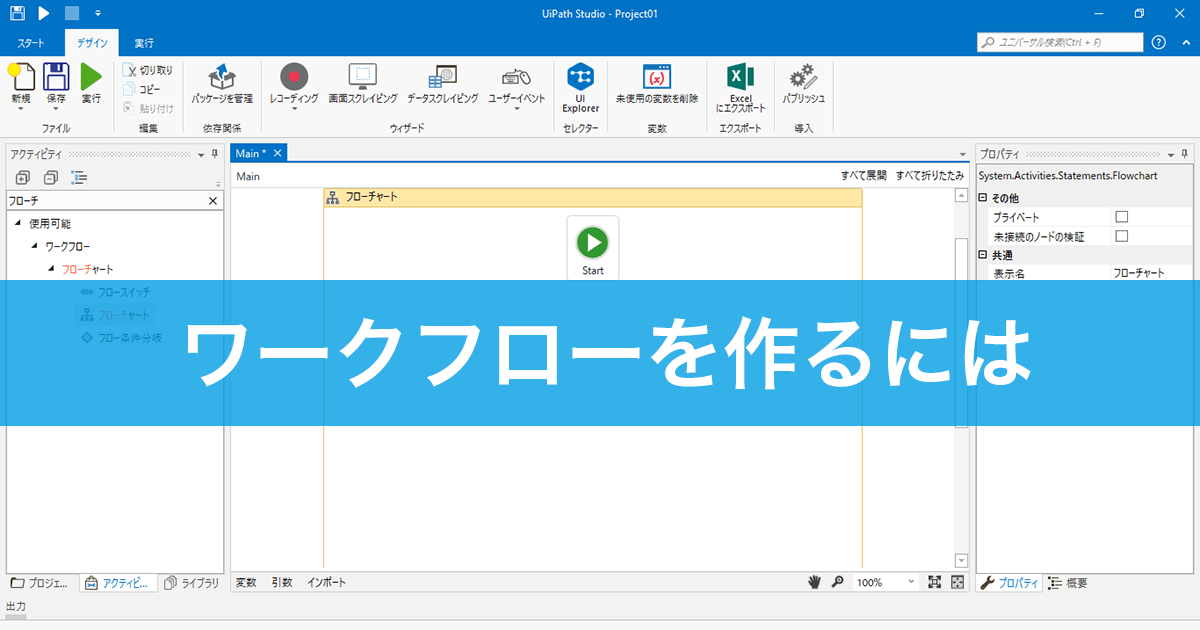Click the stop icon in title bar

pos(72,14)
